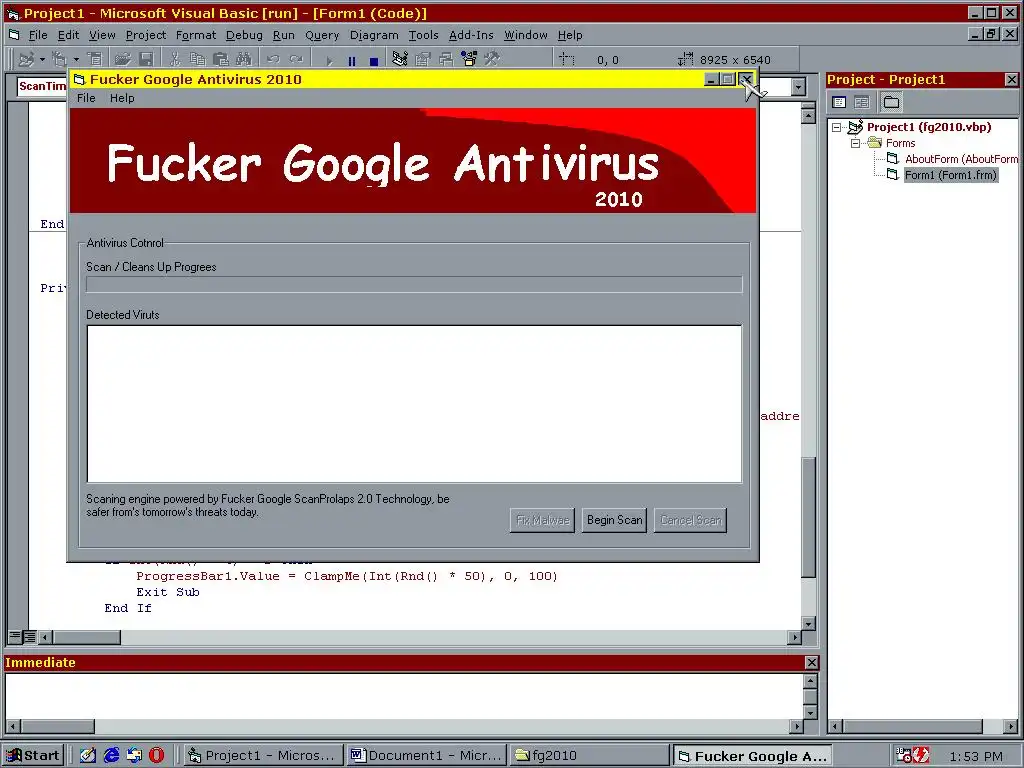Image resolution: width=1024 pixels, height=768 pixels.
Task: Click the Windows Start button
Action: pos(34,756)
